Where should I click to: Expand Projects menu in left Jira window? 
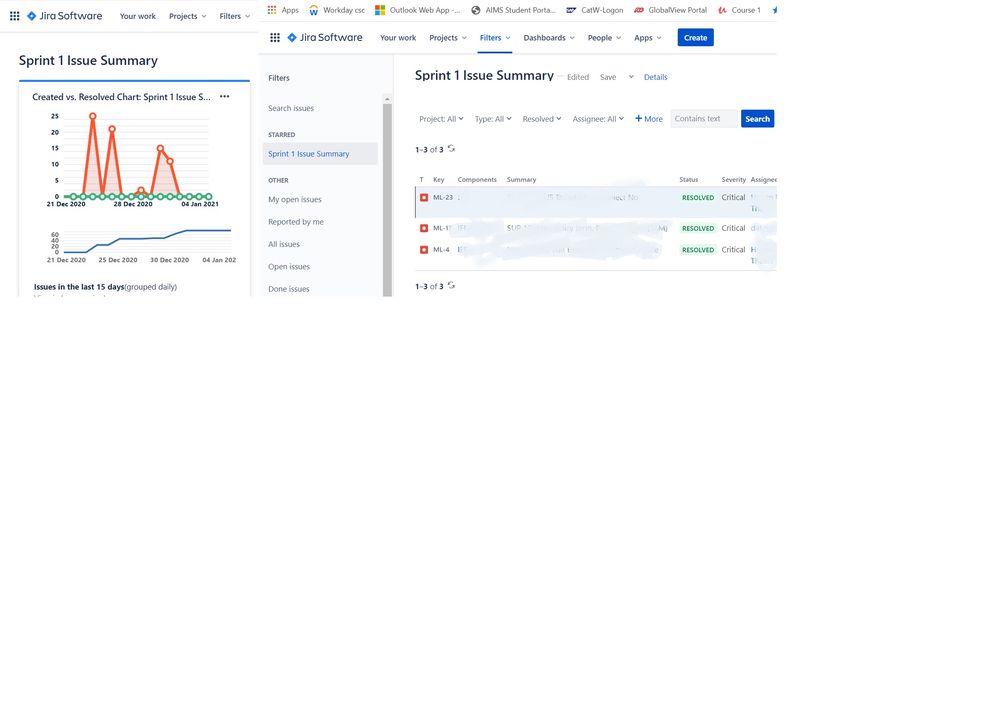187,16
